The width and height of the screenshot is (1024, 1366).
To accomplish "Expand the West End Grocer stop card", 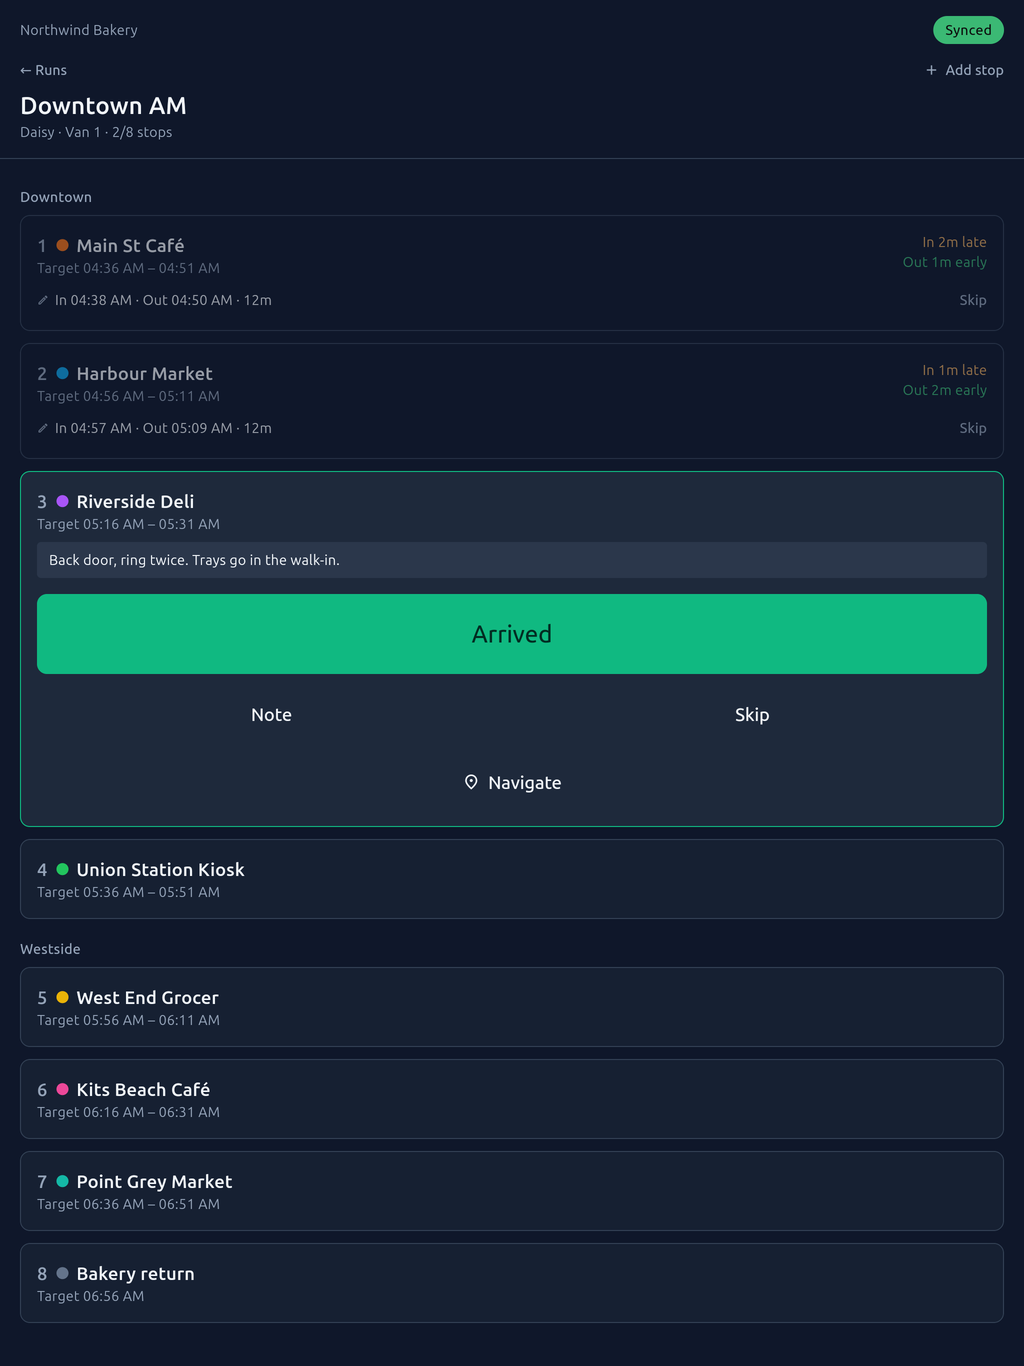I will [x=512, y=1007].
